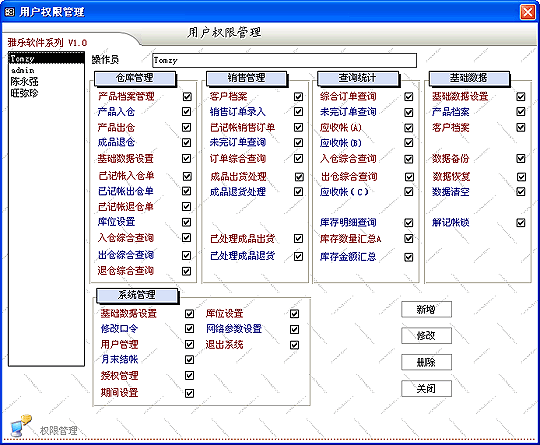Toggle the 销售订单录入 permission checkbox

298,112
